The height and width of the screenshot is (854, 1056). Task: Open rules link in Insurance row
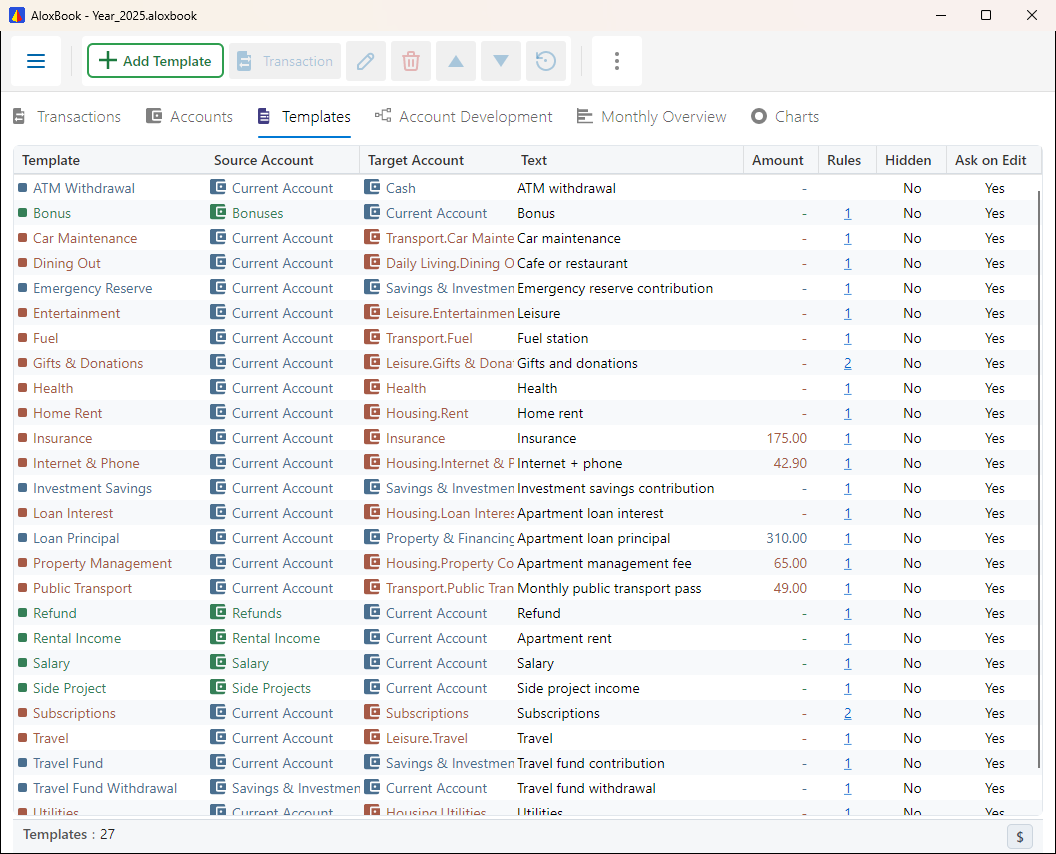click(848, 438)
